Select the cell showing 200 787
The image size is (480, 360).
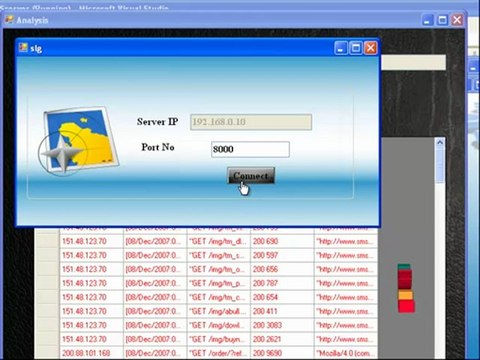282,283
